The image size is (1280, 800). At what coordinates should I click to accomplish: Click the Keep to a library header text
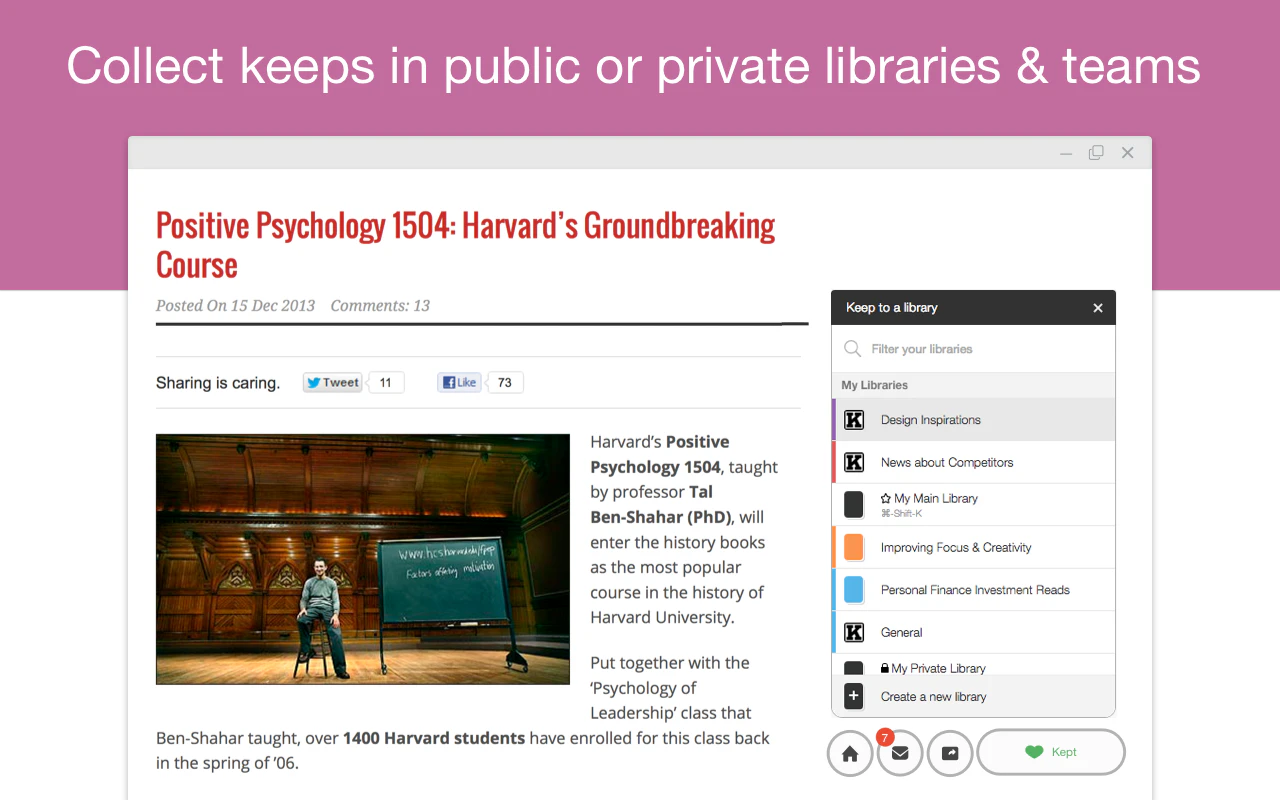point(892,308)
